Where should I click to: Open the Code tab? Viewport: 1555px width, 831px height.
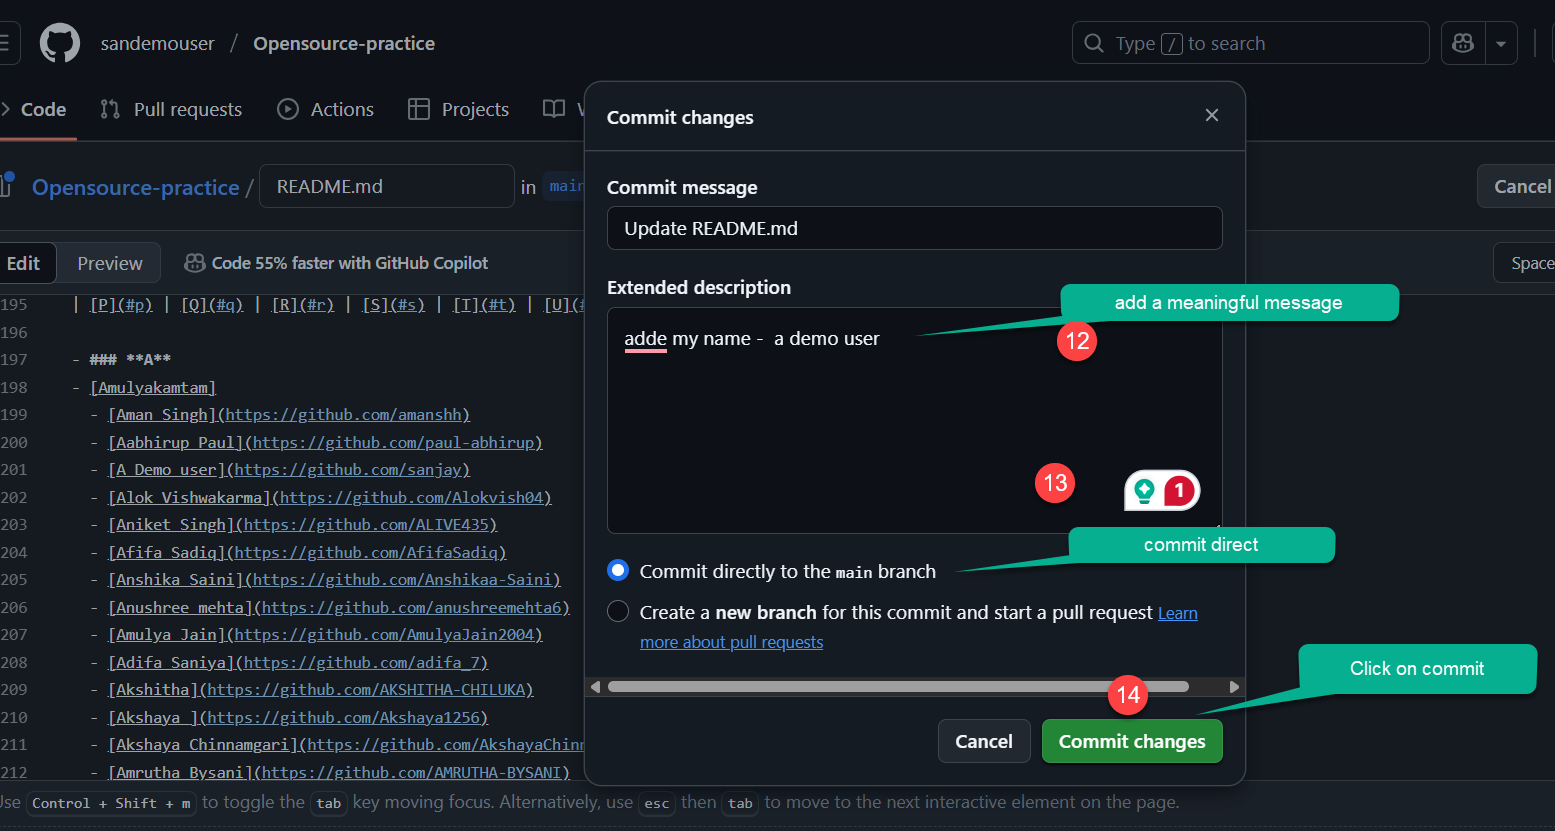coord(45,108)
